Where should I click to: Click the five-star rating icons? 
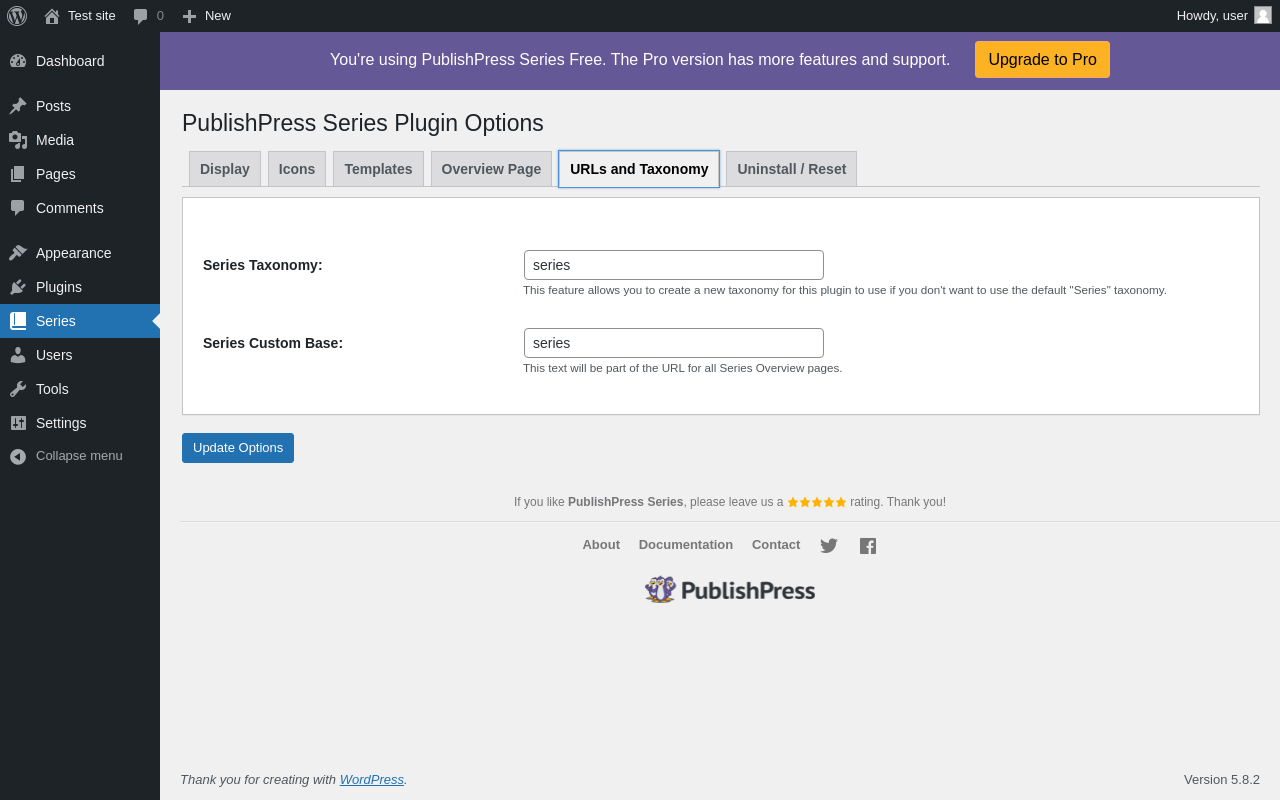817,502
